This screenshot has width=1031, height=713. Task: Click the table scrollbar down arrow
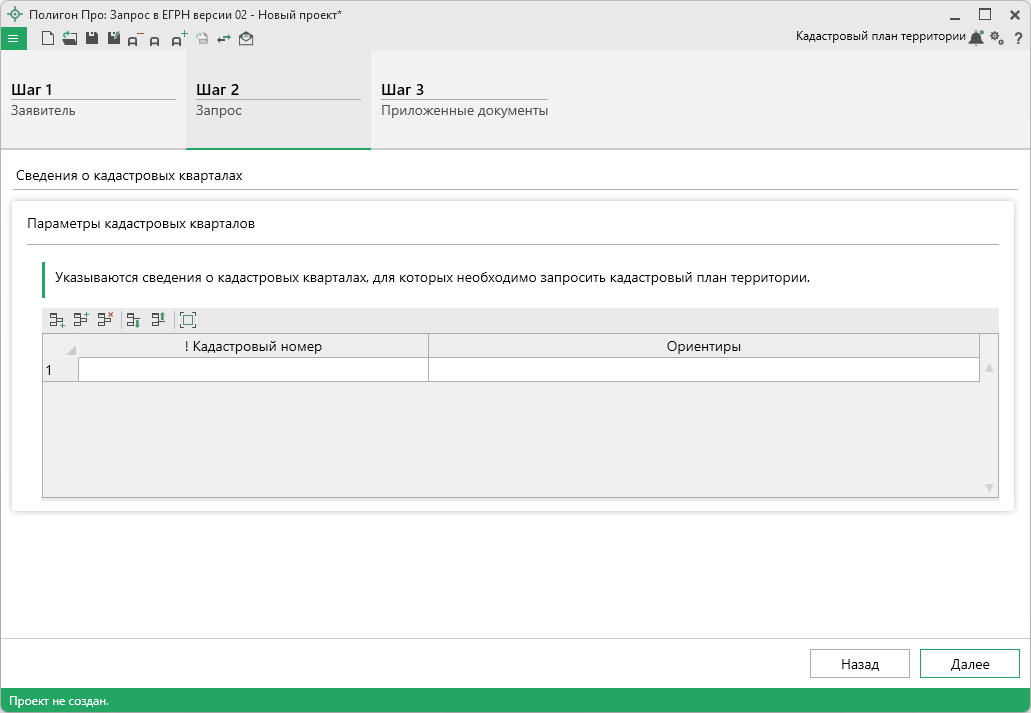(989, 488)
